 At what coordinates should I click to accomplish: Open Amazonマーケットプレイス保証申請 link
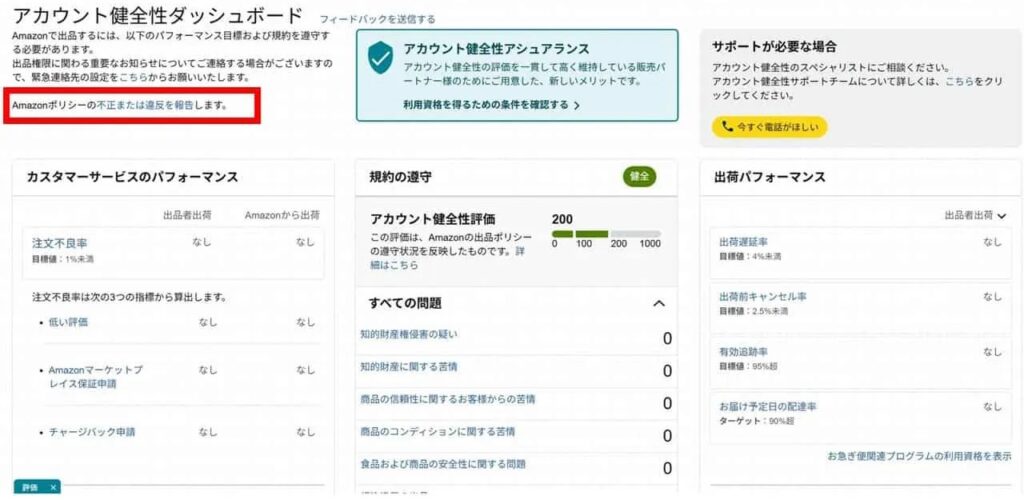pos(95,377)
